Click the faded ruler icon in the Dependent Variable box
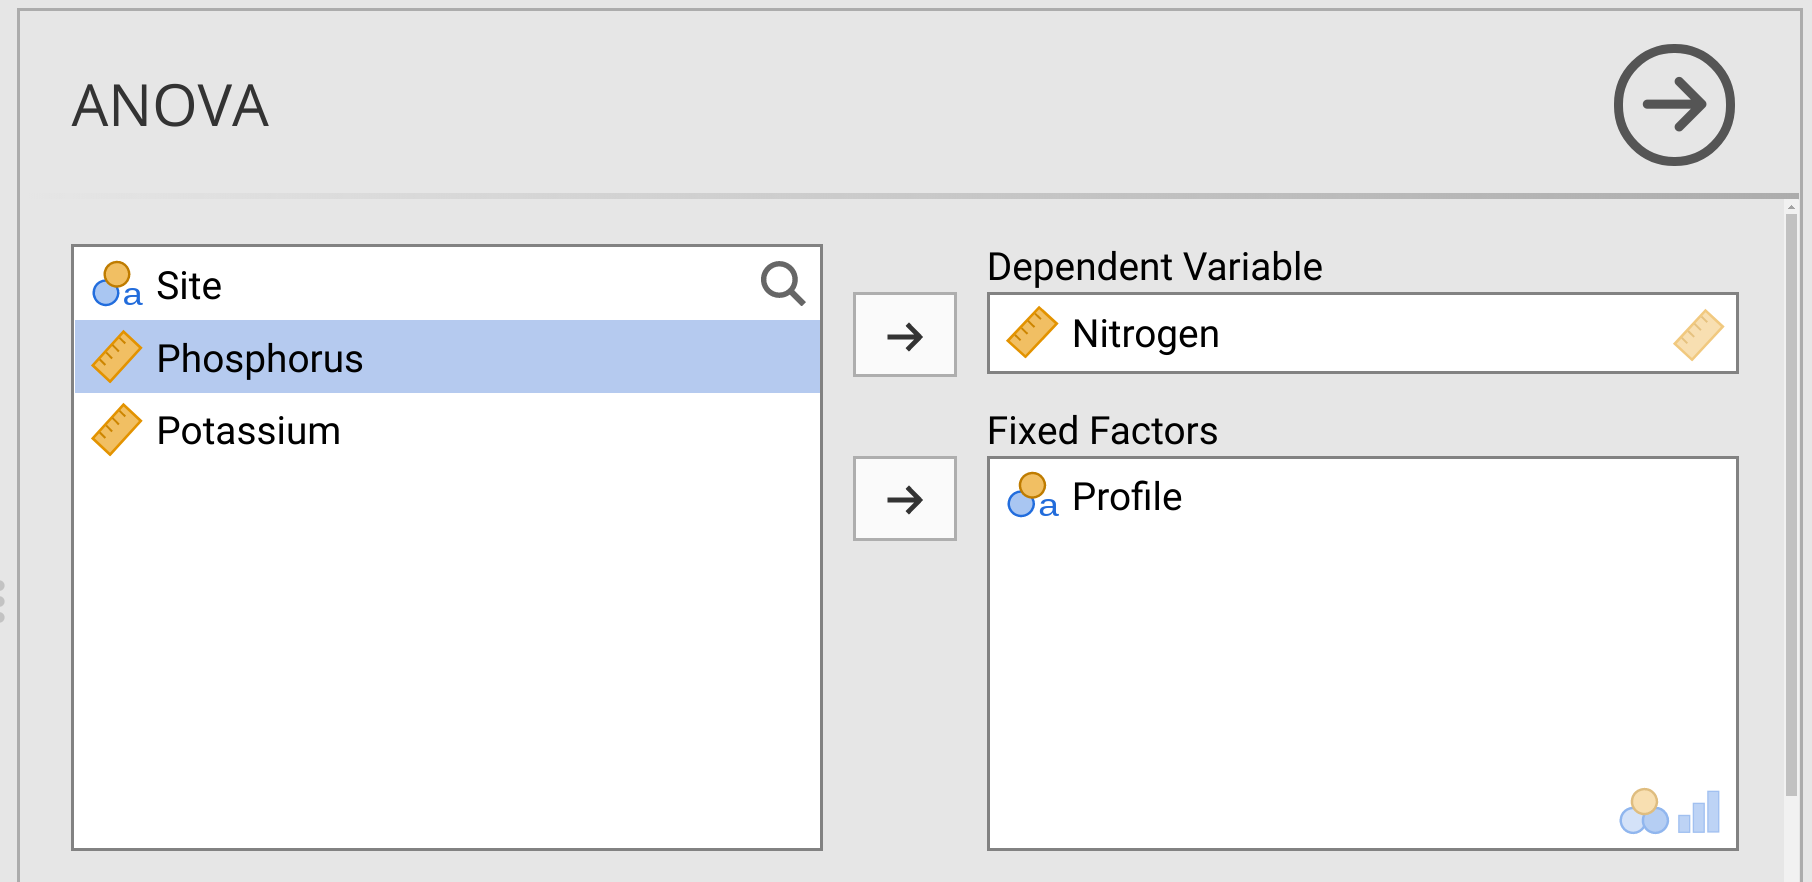This screenshot has width=1812, height=882. 1698,334
